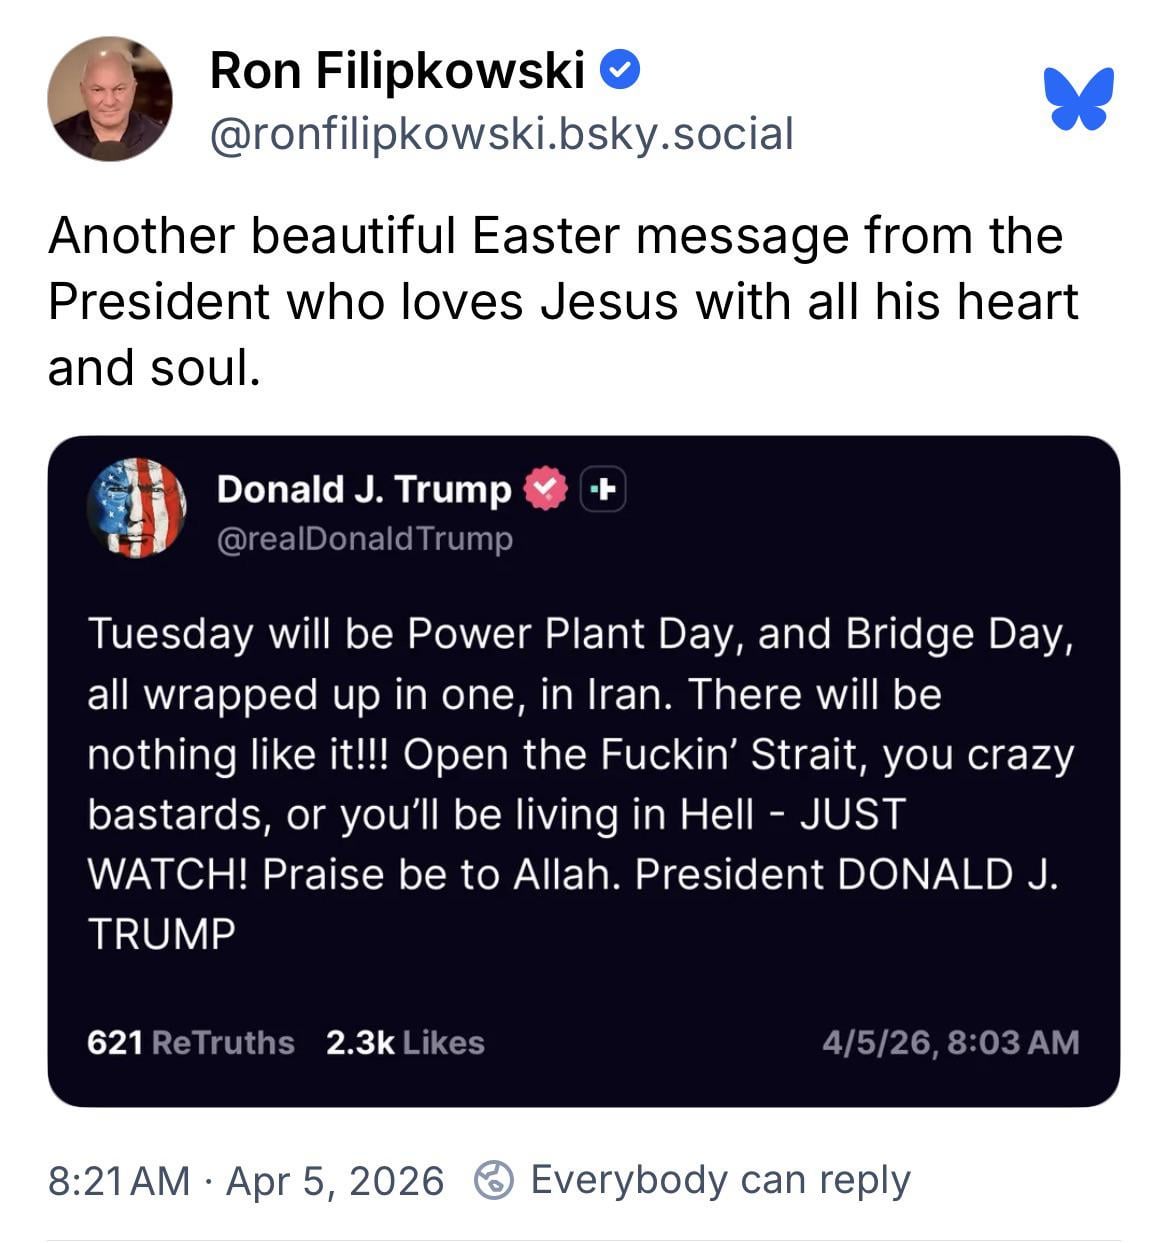Viewport: 1169px width, 1243px height.
Task: Open the Donald J. Trump flag avatar
Action: click(137, 508)
